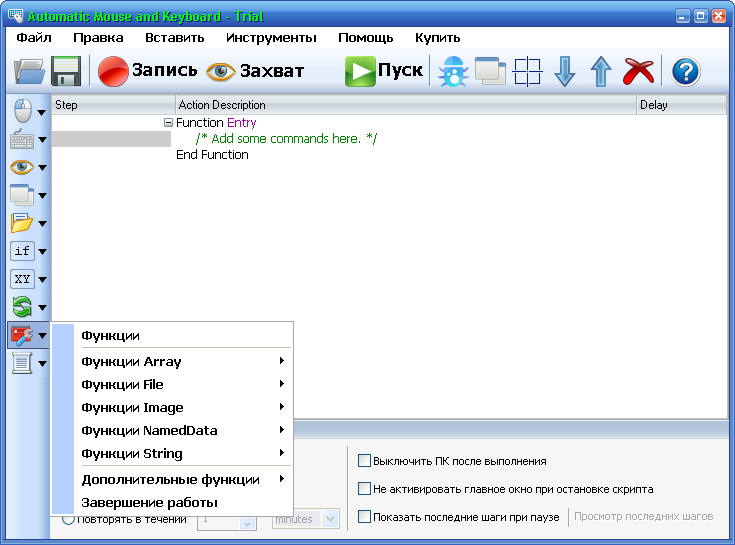Delete step with the red X icon
Screen dimensions: 735x545
tap(638, 72)
